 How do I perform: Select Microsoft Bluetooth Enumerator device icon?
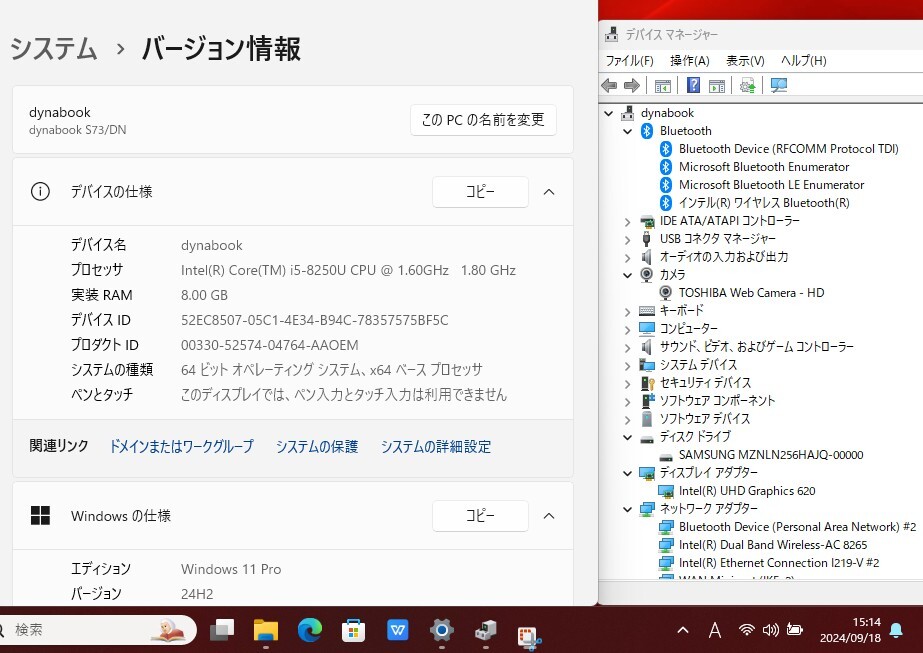pyautogui.click(x=666, y=167)
